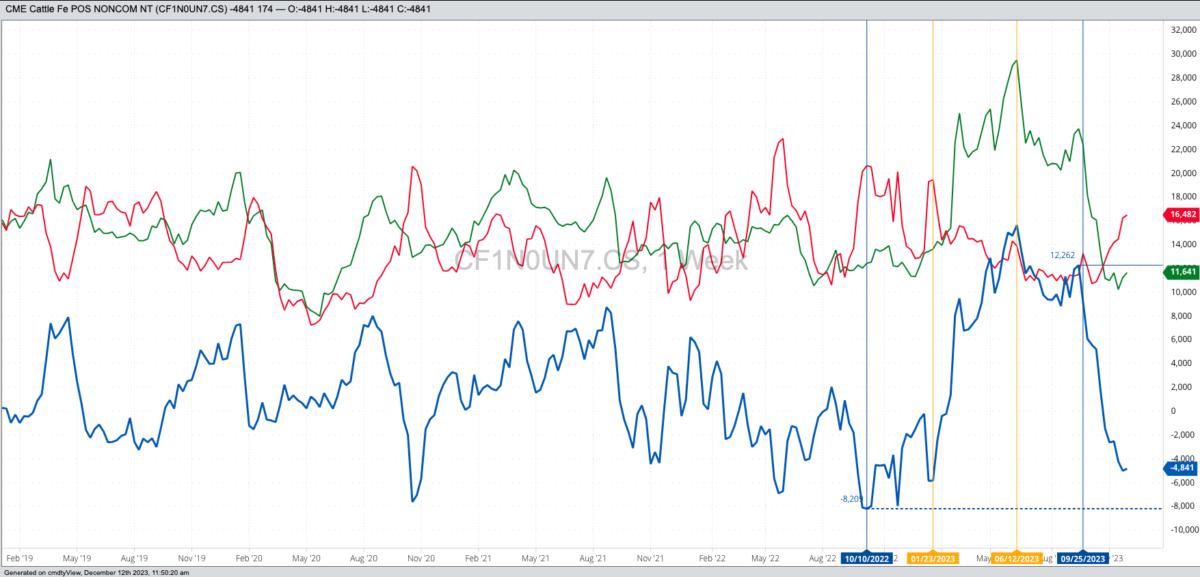Click the 09/25/2023 blue date marker
Image resolution: width=1200 pixels, height=577 pixels.
(x=1084, y=558)
